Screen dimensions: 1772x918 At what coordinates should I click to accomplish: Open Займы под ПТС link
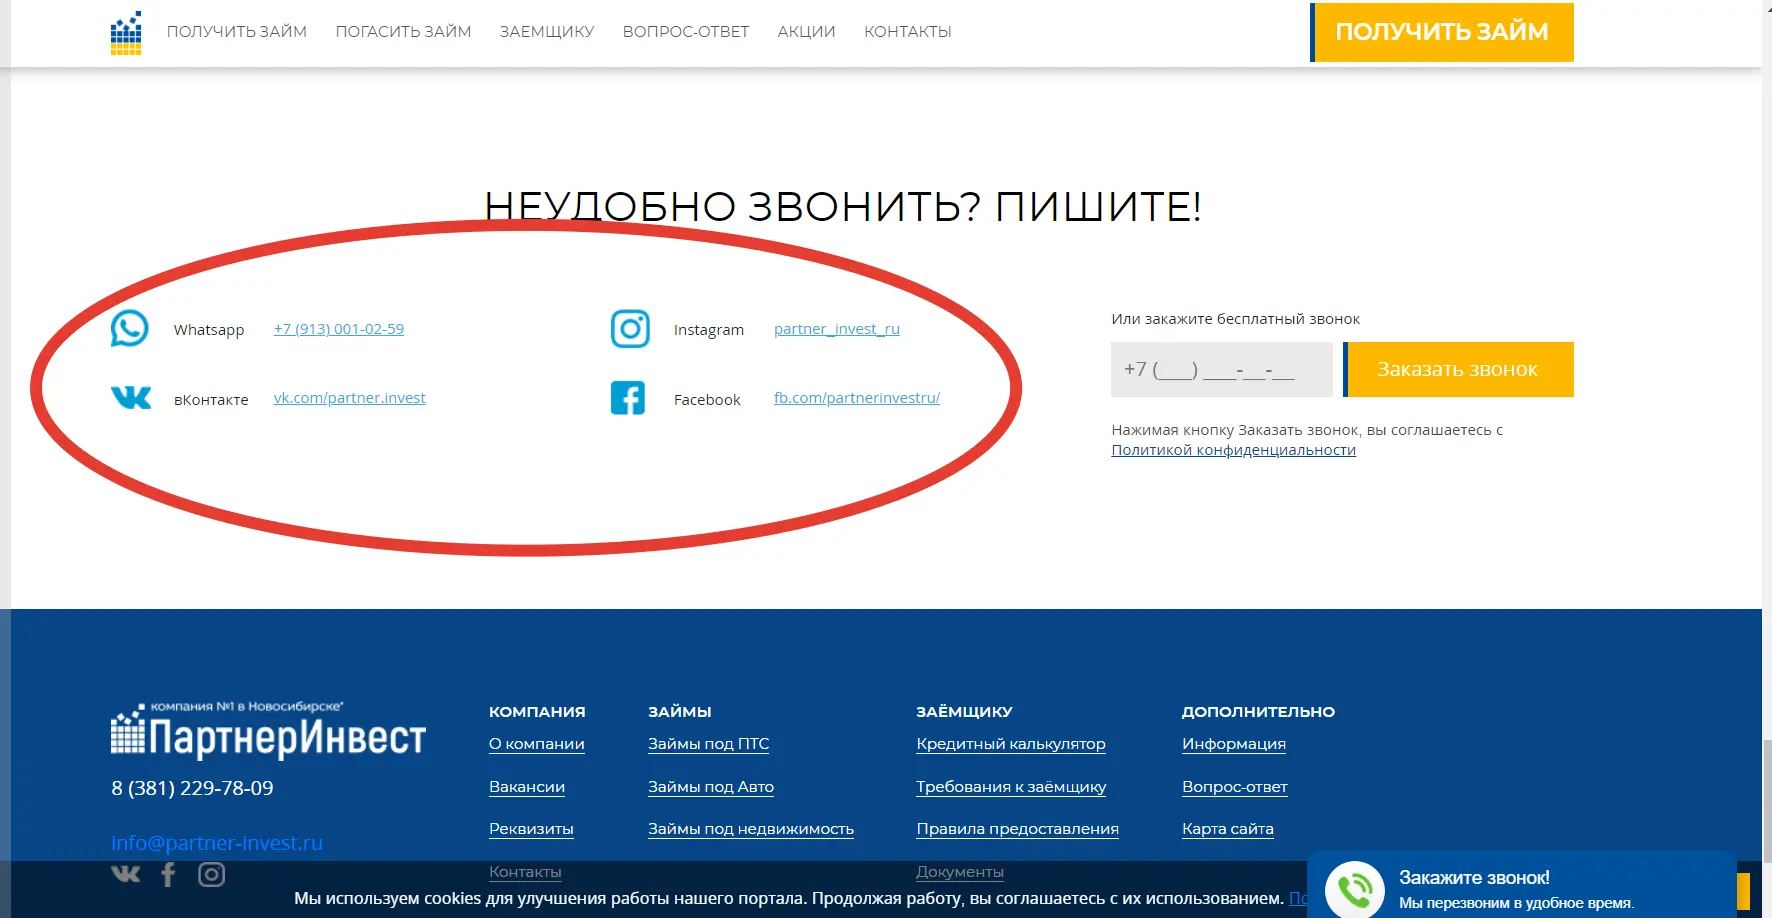[709, 744]
